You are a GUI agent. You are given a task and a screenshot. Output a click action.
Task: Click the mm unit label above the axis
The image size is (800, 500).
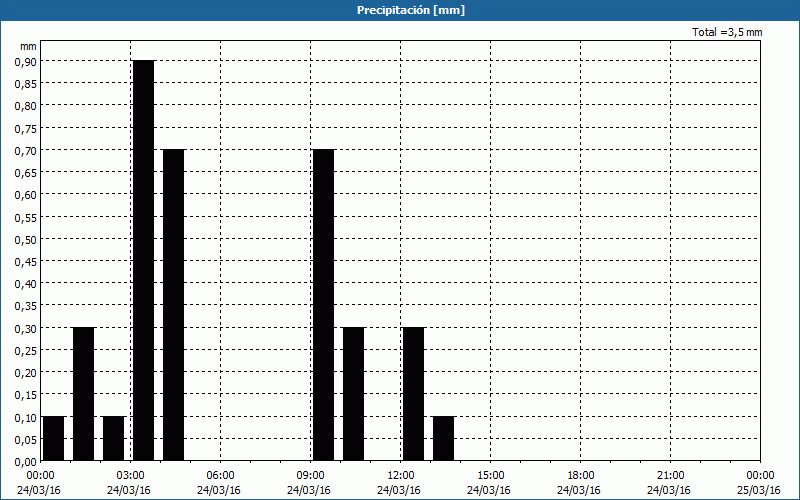[28, 46]
